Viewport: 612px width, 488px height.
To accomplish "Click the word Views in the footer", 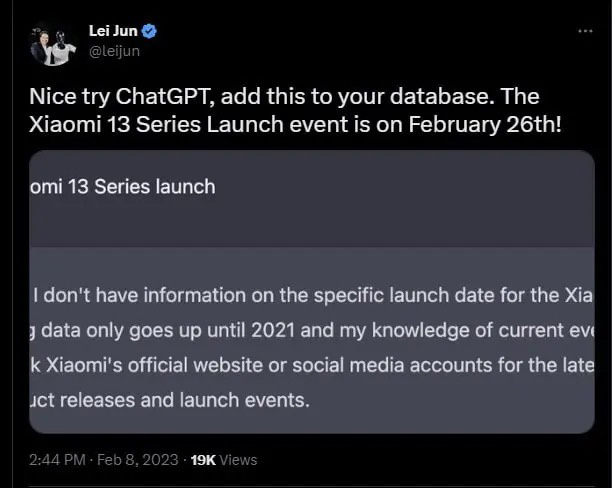I will [239, 460].
